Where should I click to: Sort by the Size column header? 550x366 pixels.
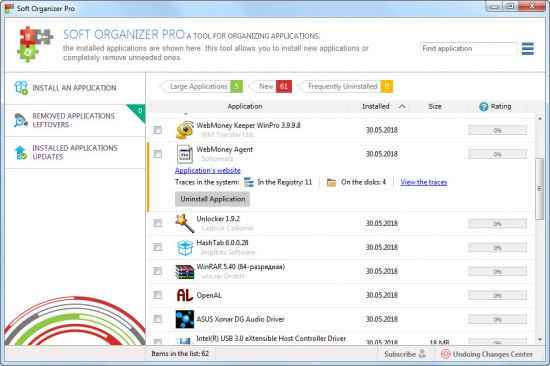point(435,106)
